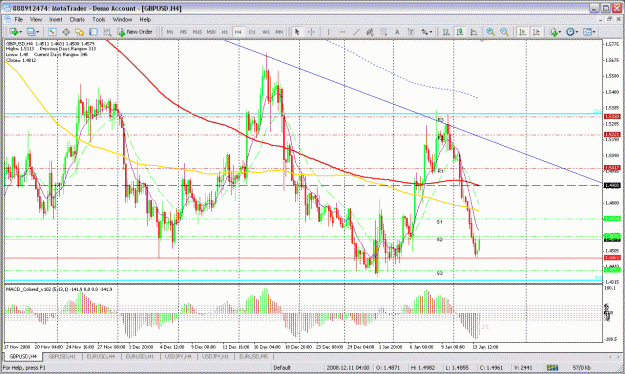
Task: Select the Draw Text 'A' tool
Action: click(x=397, y=32)
